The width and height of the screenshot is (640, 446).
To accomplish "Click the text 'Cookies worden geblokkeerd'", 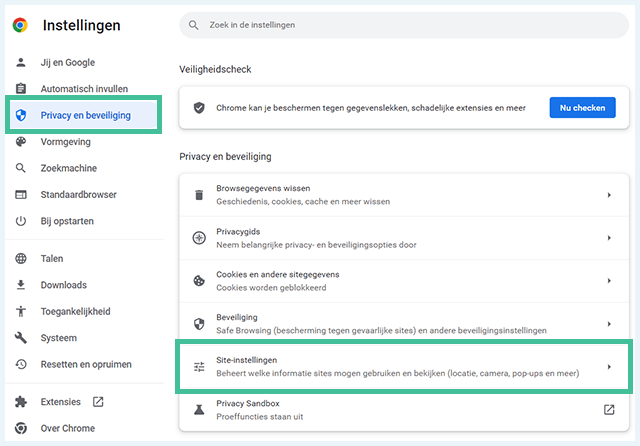I will coord(271,288).
